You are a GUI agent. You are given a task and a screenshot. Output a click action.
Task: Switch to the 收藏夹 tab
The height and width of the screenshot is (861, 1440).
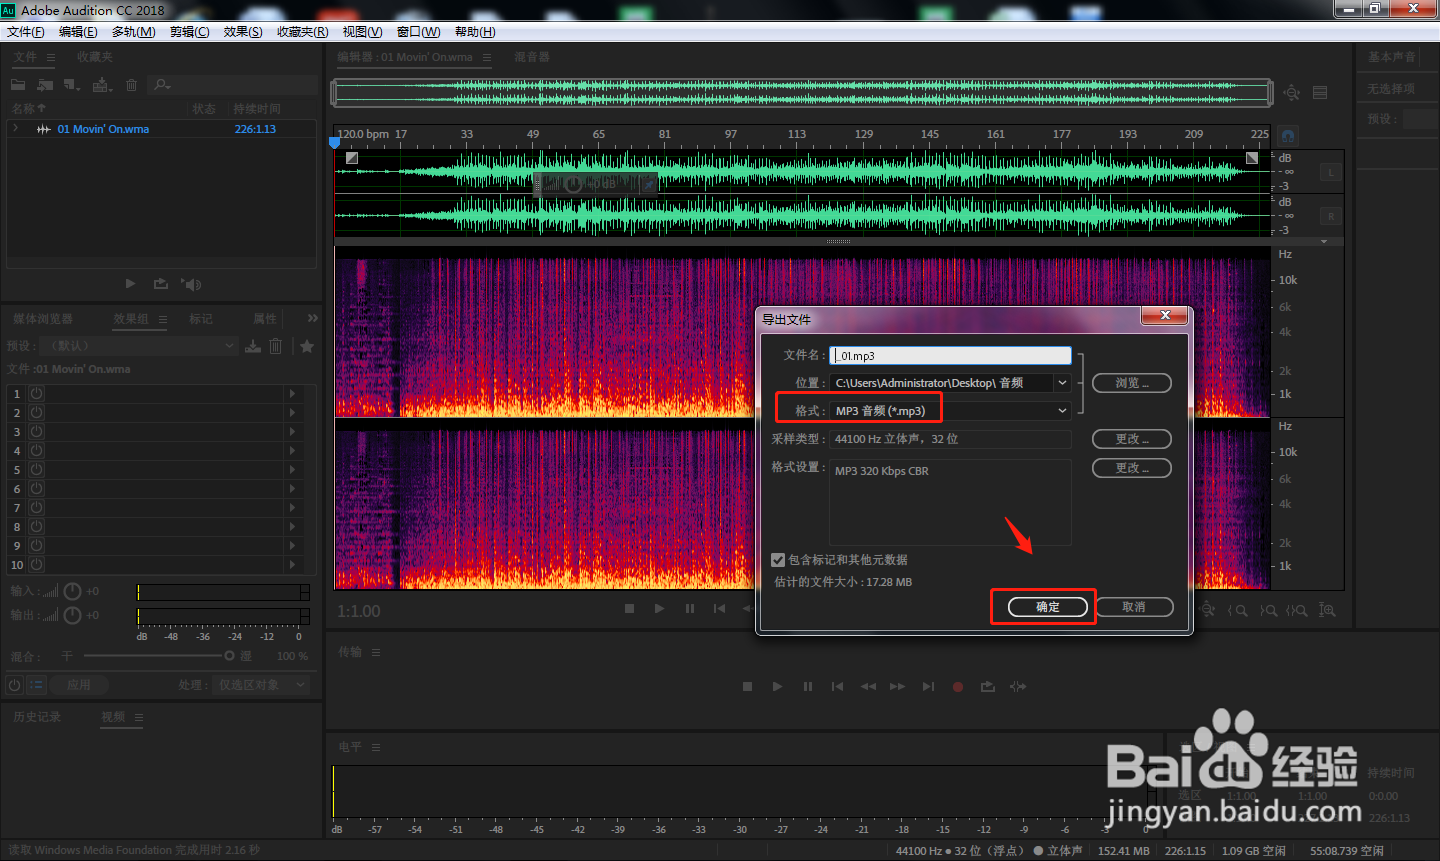(x=95, y=57)
